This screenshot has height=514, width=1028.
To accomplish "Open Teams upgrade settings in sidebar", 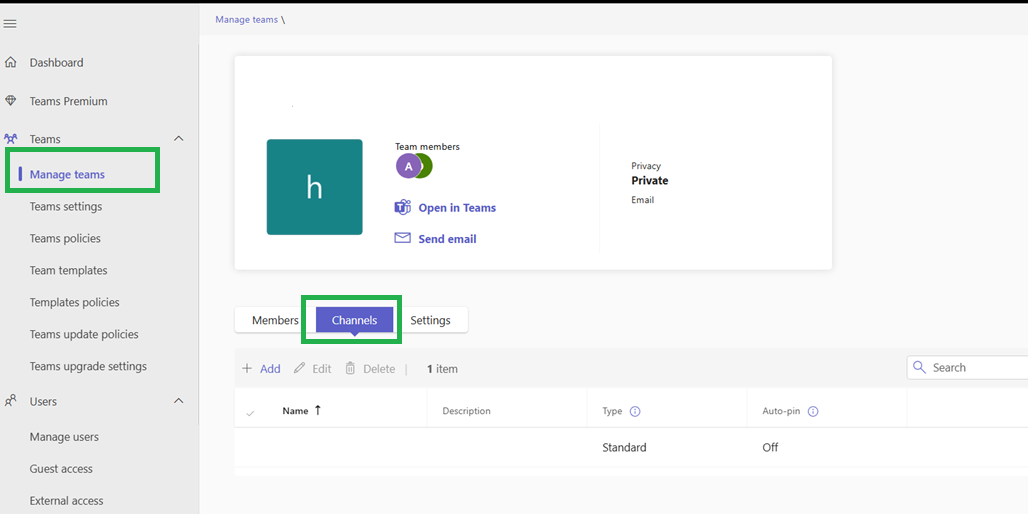I will 88,366.
